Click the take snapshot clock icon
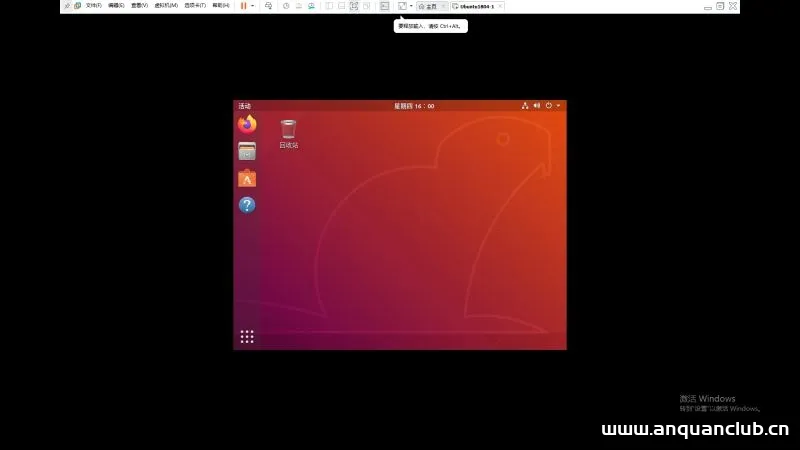This screenshot has height=450, width=800. point(286,6)
